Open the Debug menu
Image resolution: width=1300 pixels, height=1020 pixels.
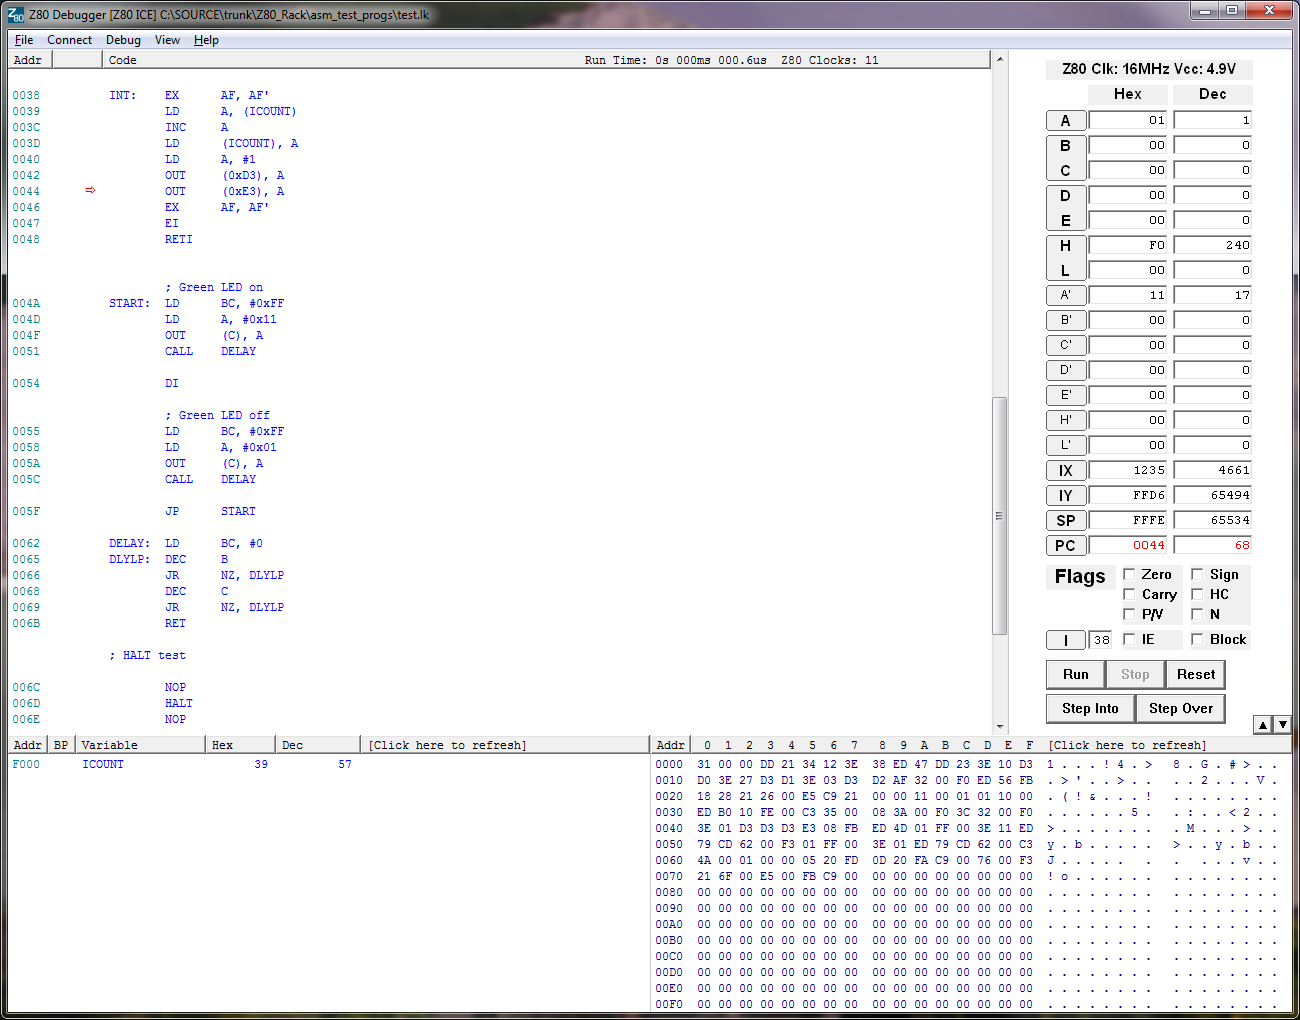coord(123,40)
